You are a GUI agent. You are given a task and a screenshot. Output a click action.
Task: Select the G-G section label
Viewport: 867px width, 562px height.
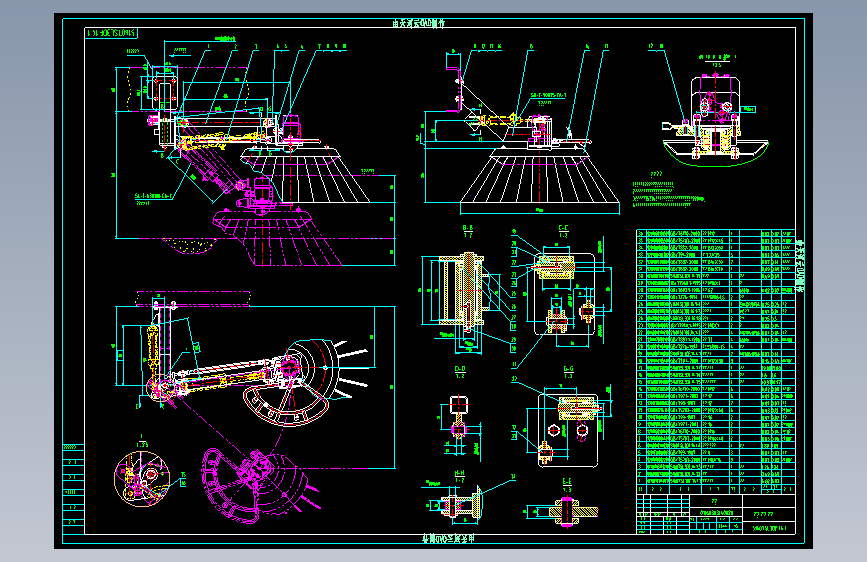tap(568, 371)
